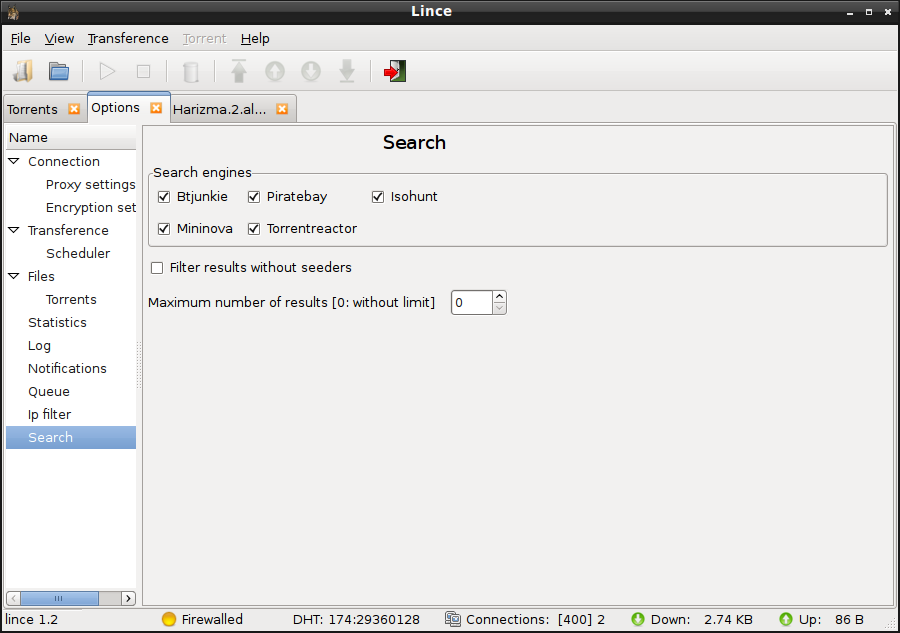Collapse the Transference tree node

tap(14, 230)
